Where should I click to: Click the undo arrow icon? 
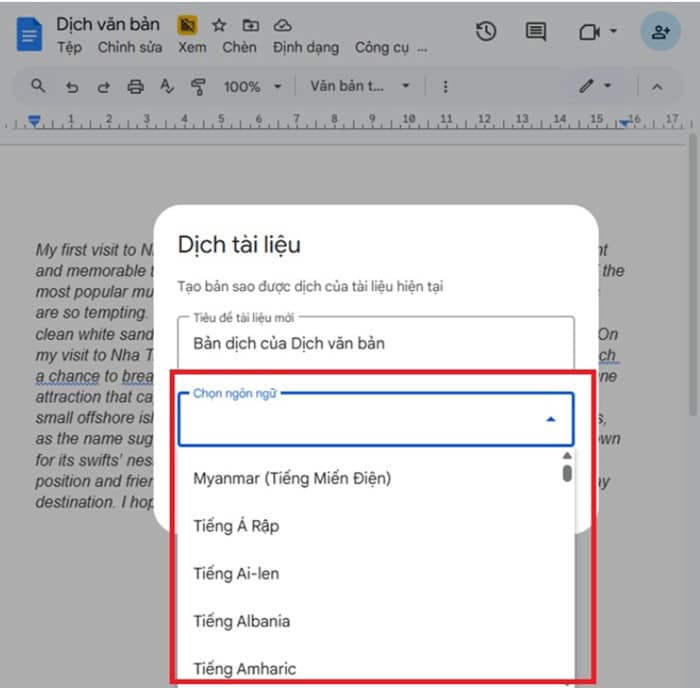click(71, 87)
